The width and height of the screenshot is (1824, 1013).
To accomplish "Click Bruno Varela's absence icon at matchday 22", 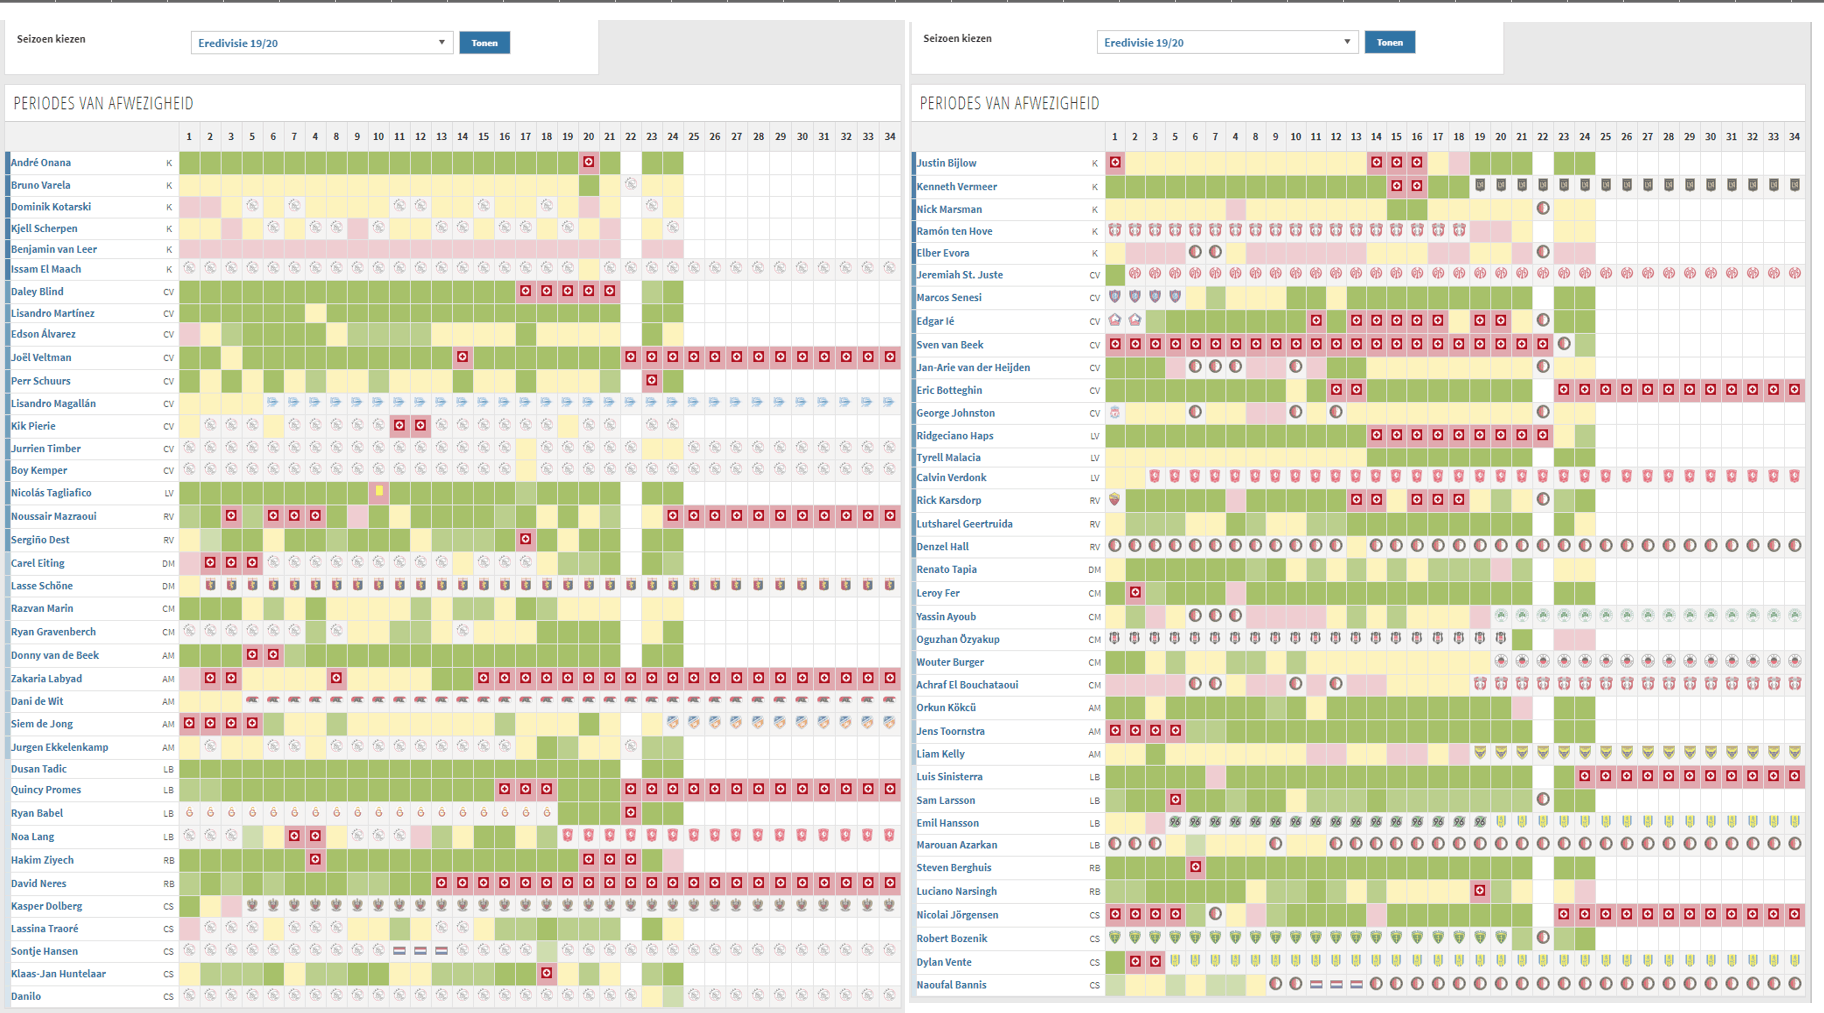I will pyautogui.click(x=631, y=184).
